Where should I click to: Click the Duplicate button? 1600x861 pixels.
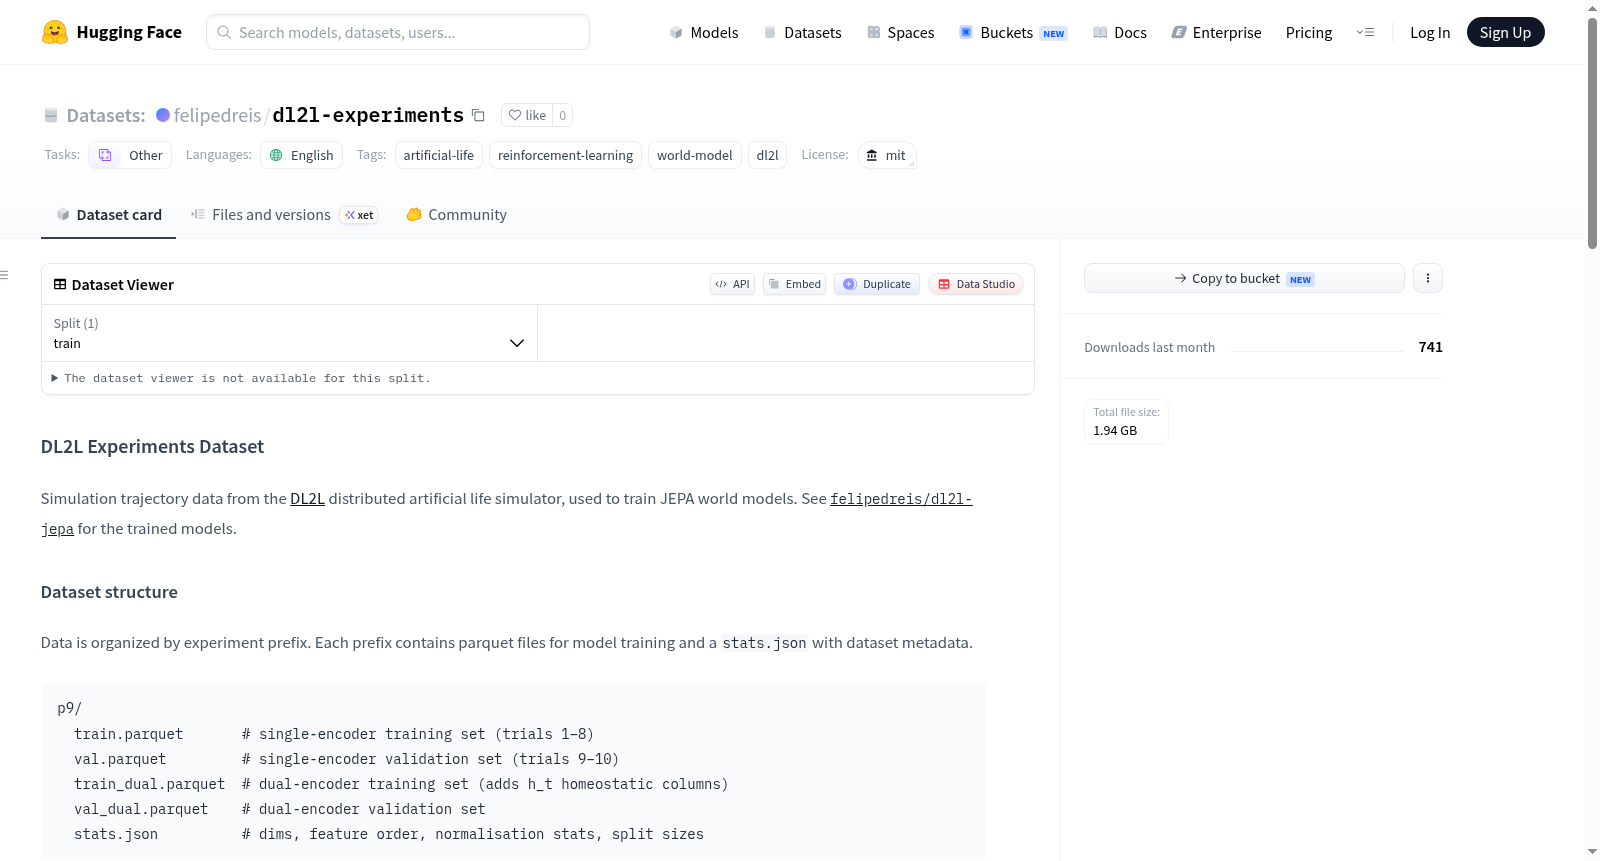click(x=877, y=284)
